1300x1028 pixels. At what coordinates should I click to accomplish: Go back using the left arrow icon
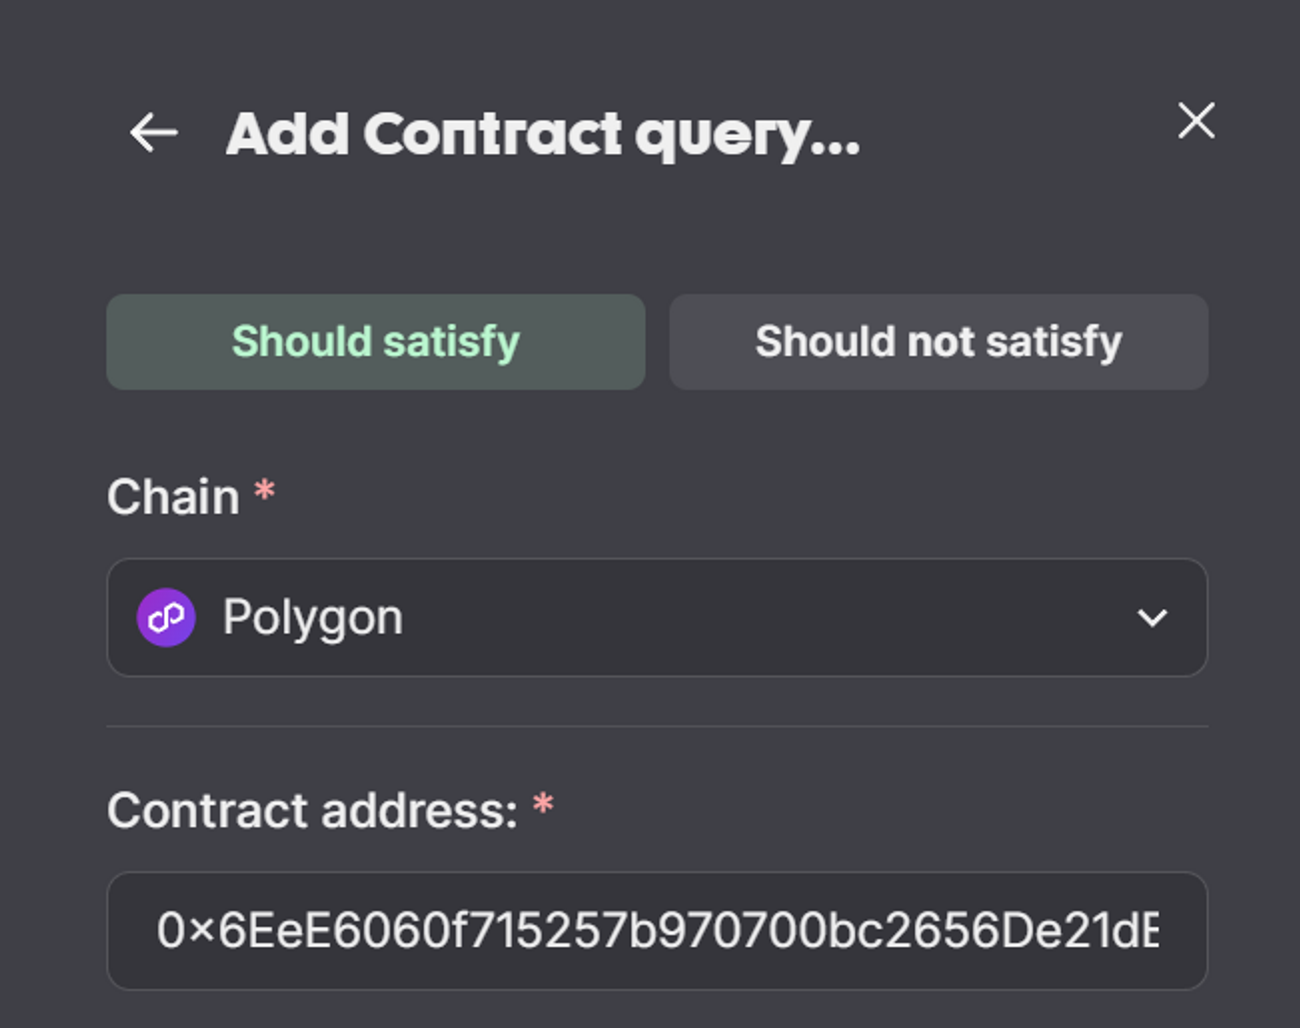pos(153,133)
